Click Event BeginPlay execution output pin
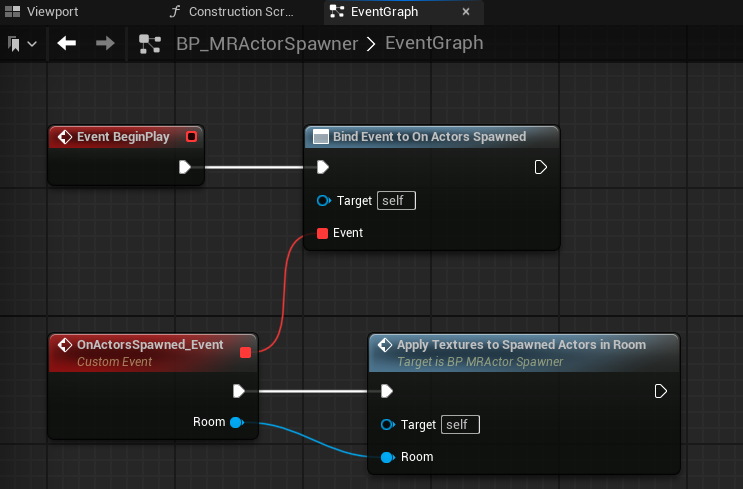 pyautogui.click(x=185, y=167)
